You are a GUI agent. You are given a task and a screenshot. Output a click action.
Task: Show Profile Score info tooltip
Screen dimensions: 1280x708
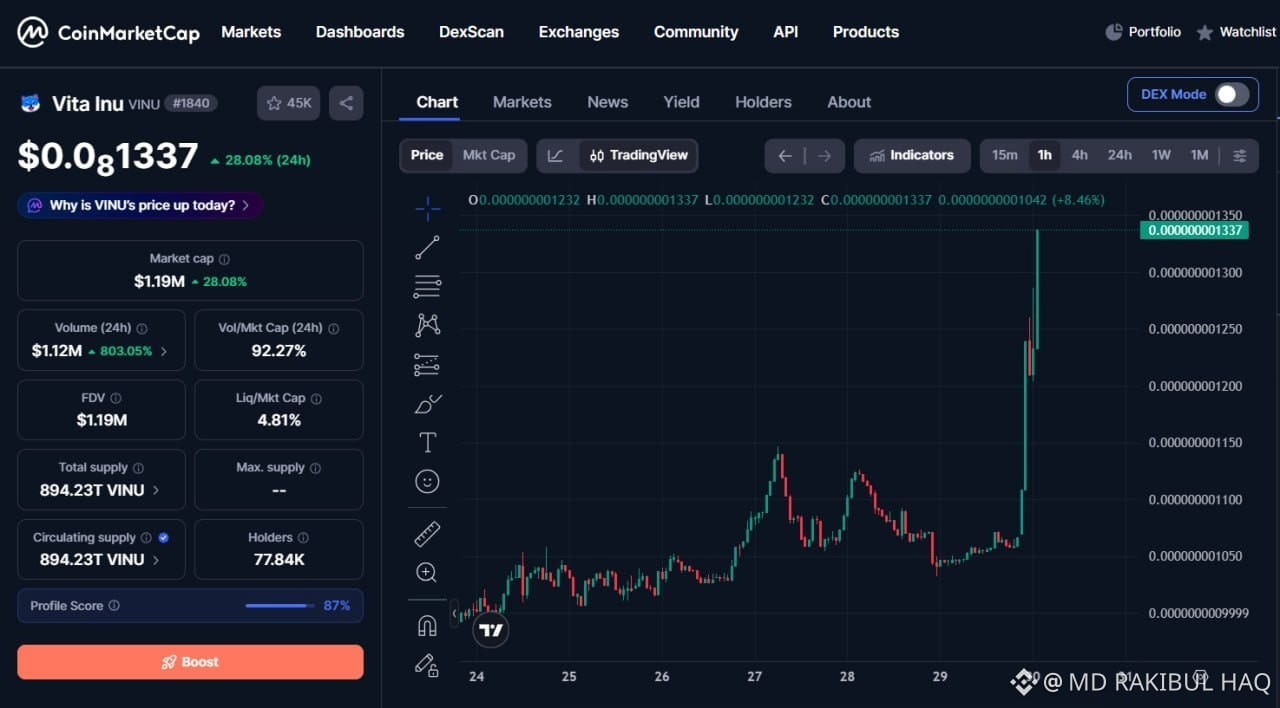[114, 605]
